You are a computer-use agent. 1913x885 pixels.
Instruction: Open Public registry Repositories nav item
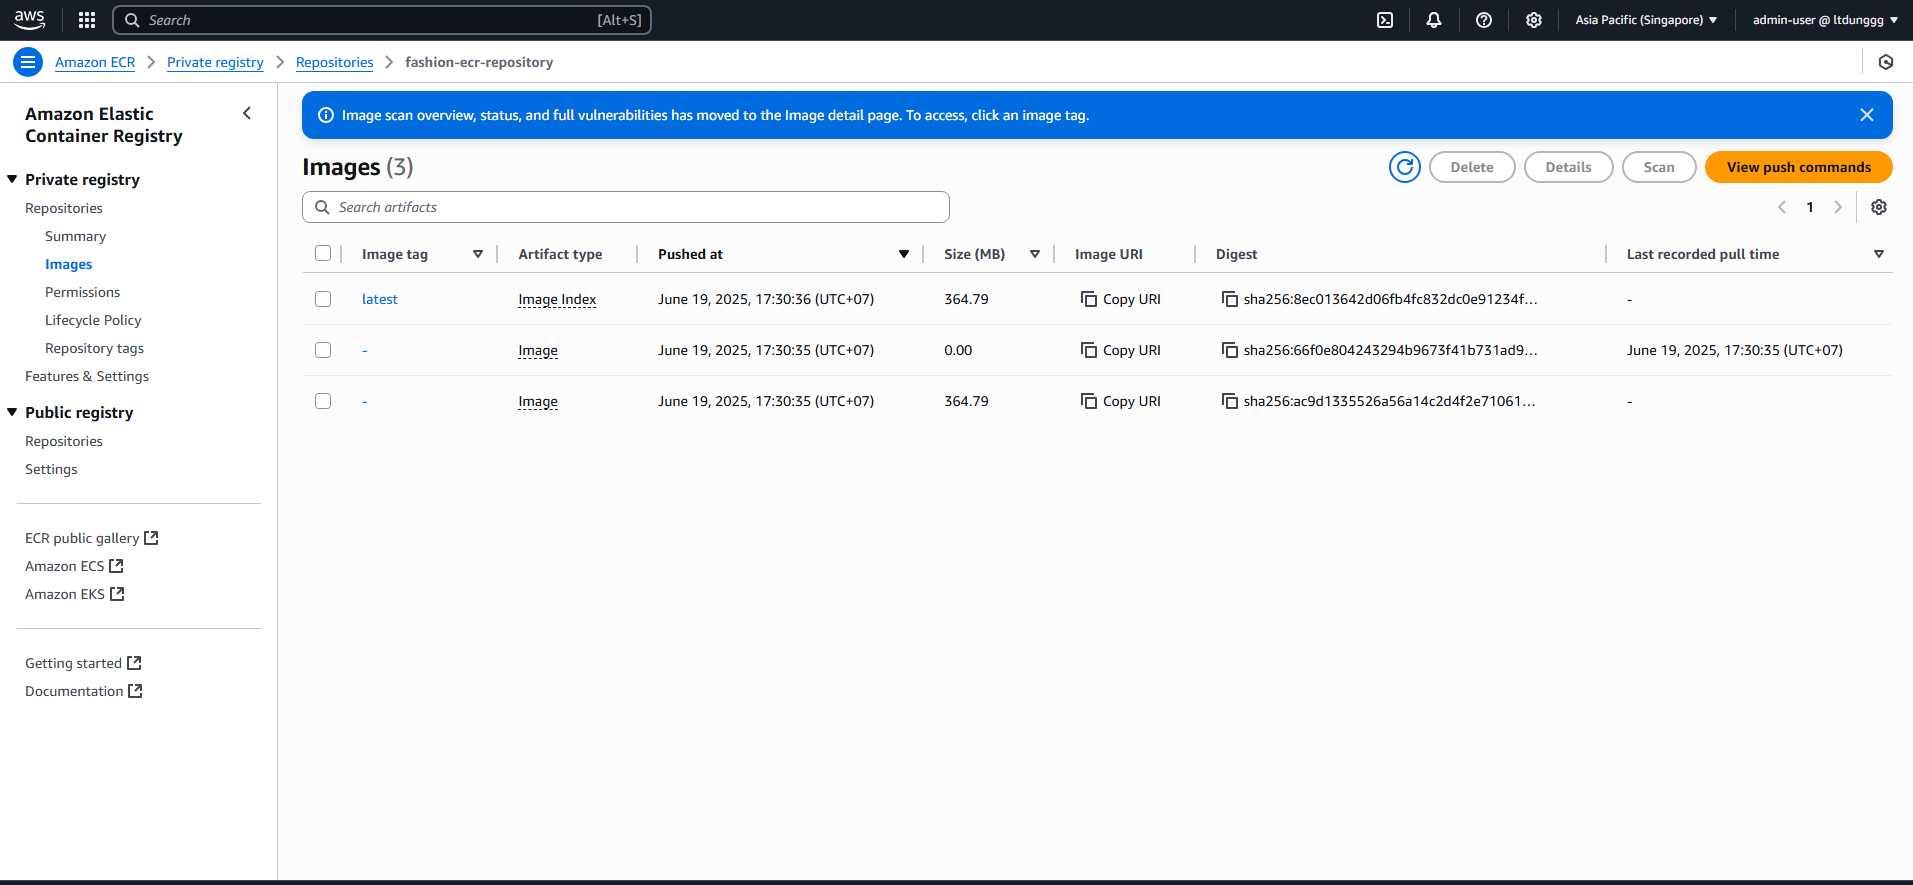point(64,441)
